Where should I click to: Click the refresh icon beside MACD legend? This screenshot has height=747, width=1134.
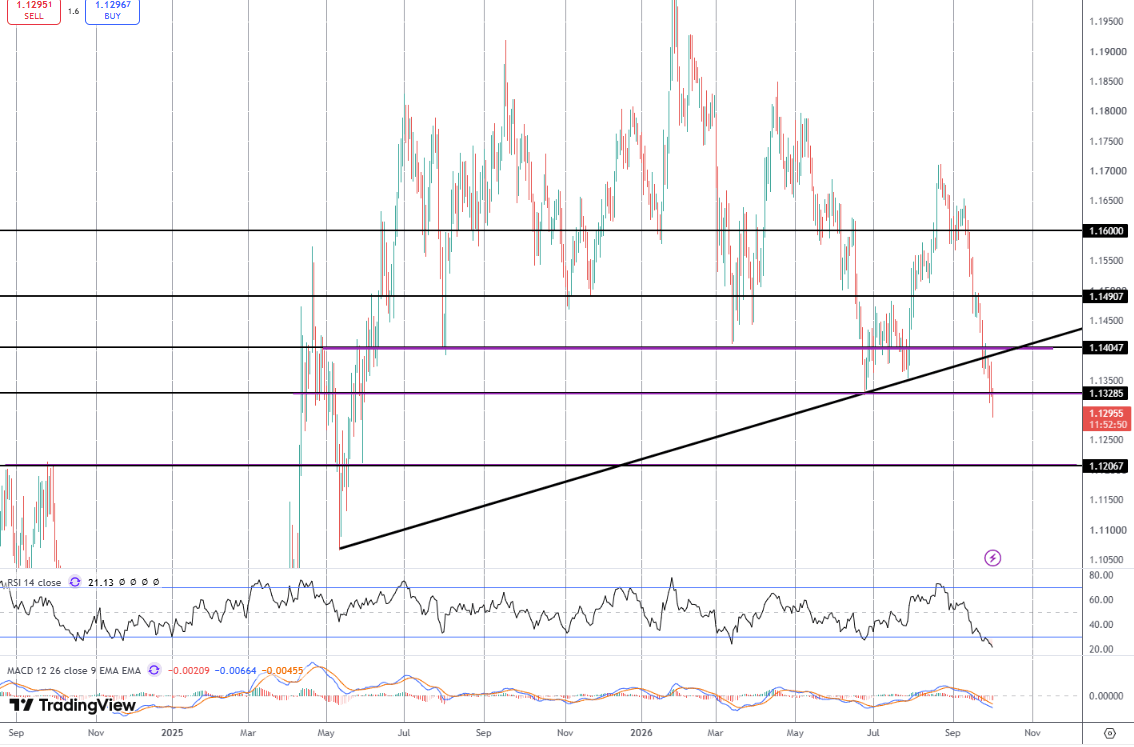click(153, 670)
